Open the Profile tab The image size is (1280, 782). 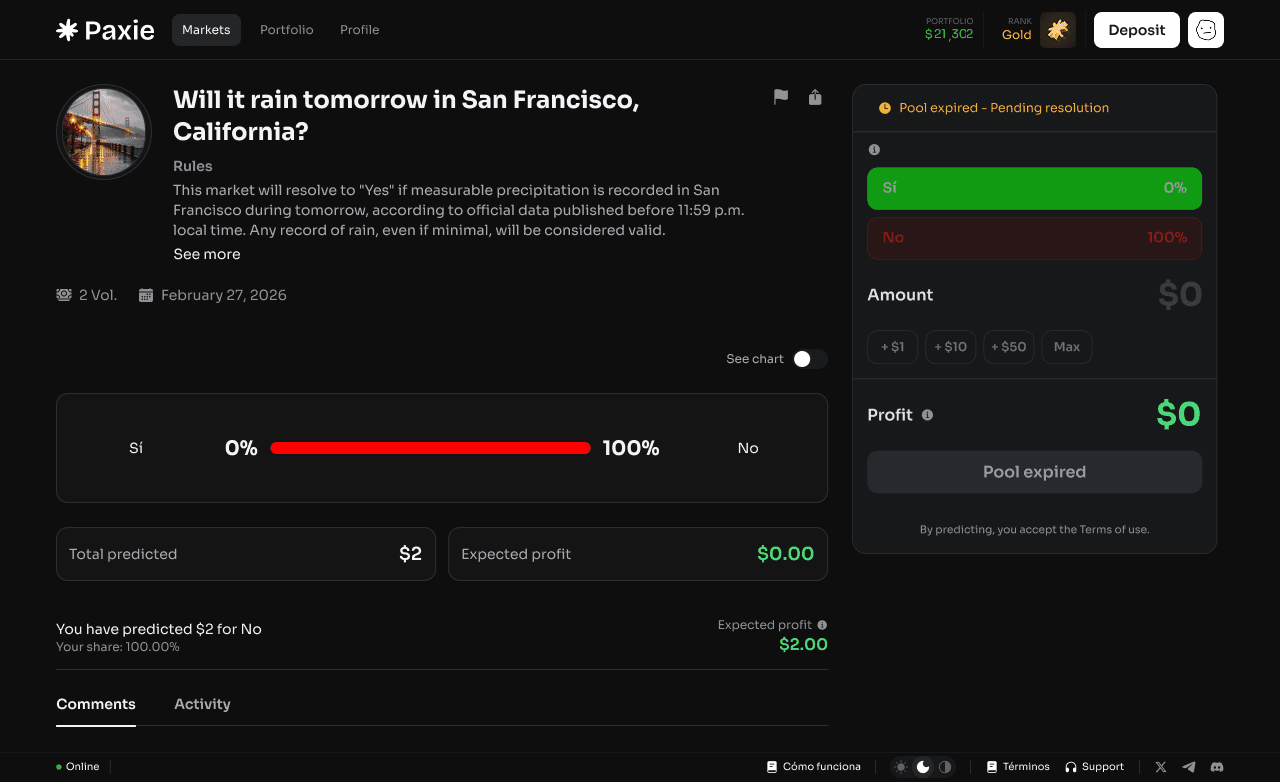point(360,30)
